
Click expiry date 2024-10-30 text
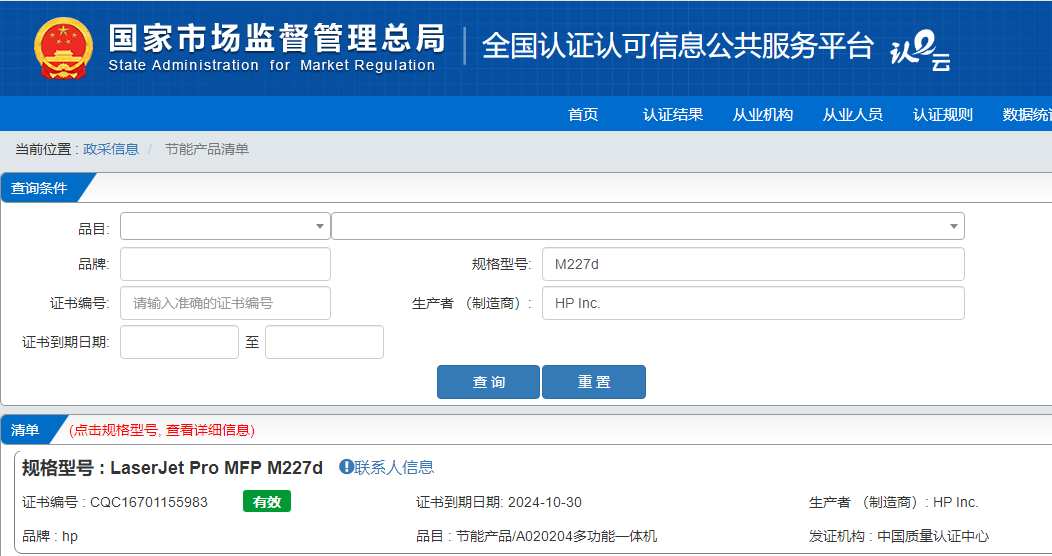pos(545,502)
